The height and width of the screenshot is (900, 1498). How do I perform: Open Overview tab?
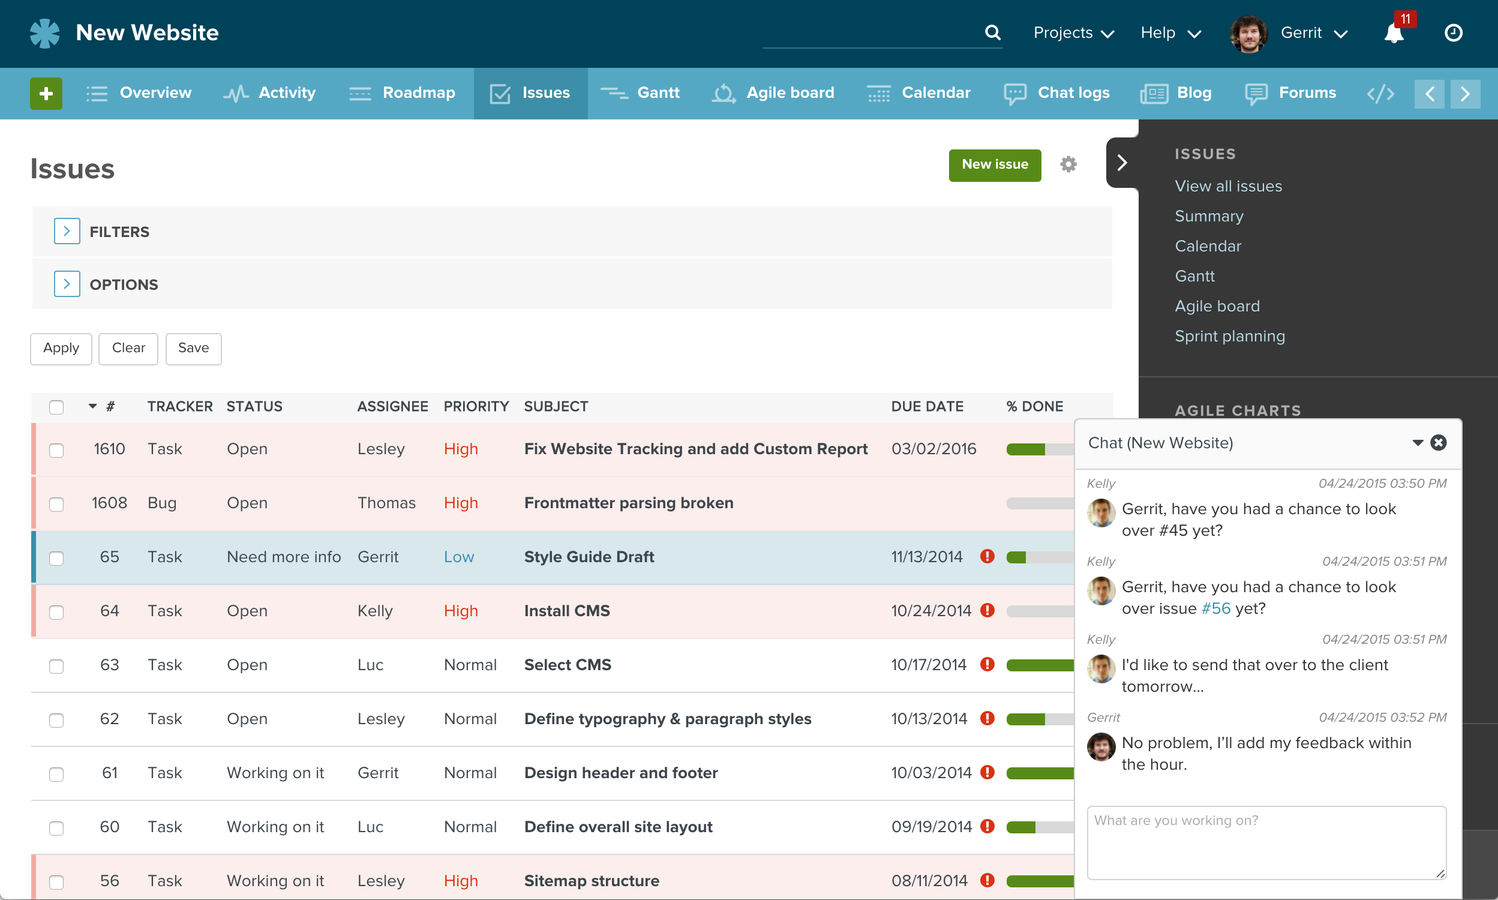pyautogui.click(x=139, y=93)
